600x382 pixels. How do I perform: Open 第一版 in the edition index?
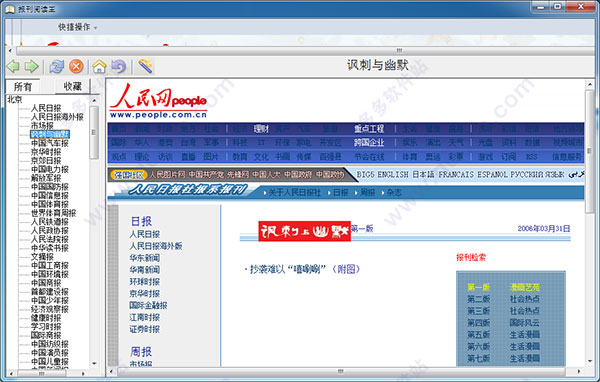point(478,287)
